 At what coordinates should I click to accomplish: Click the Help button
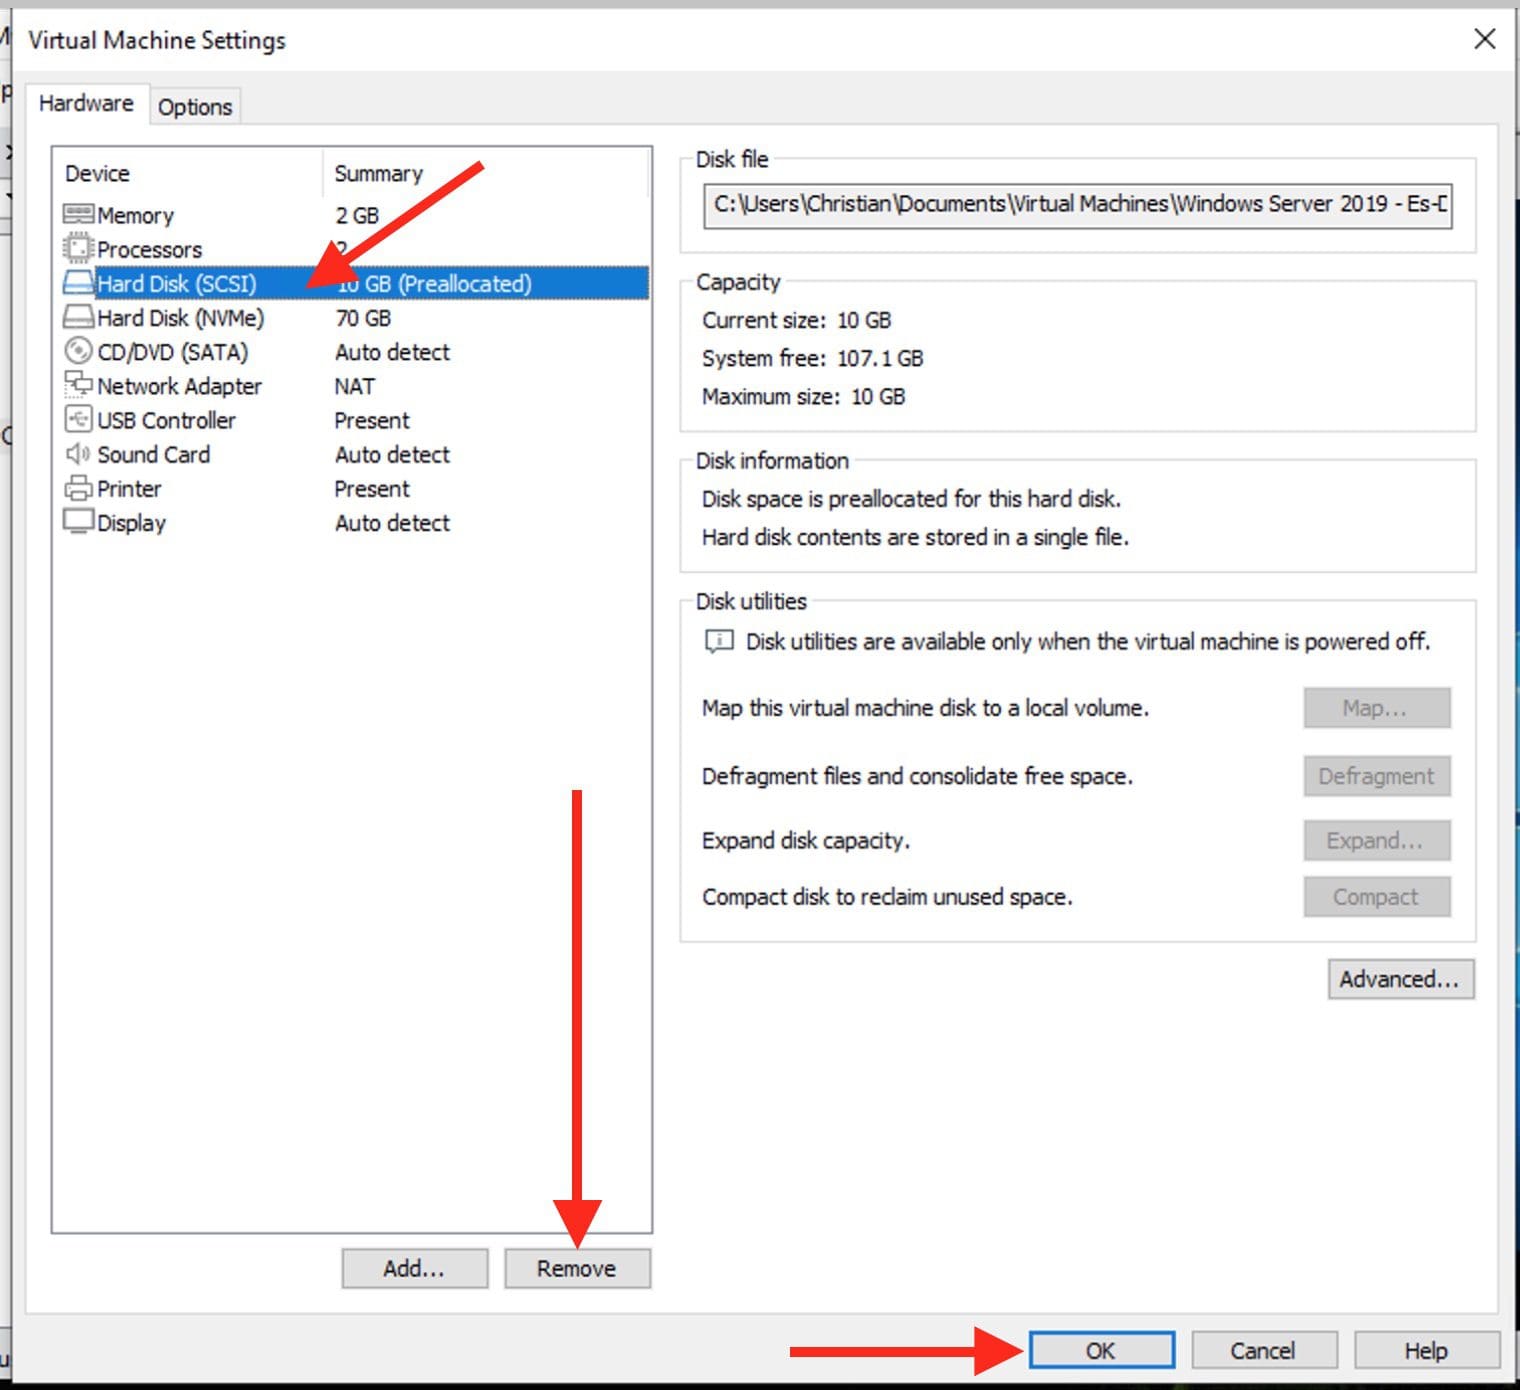(x=1425, y=1350)
